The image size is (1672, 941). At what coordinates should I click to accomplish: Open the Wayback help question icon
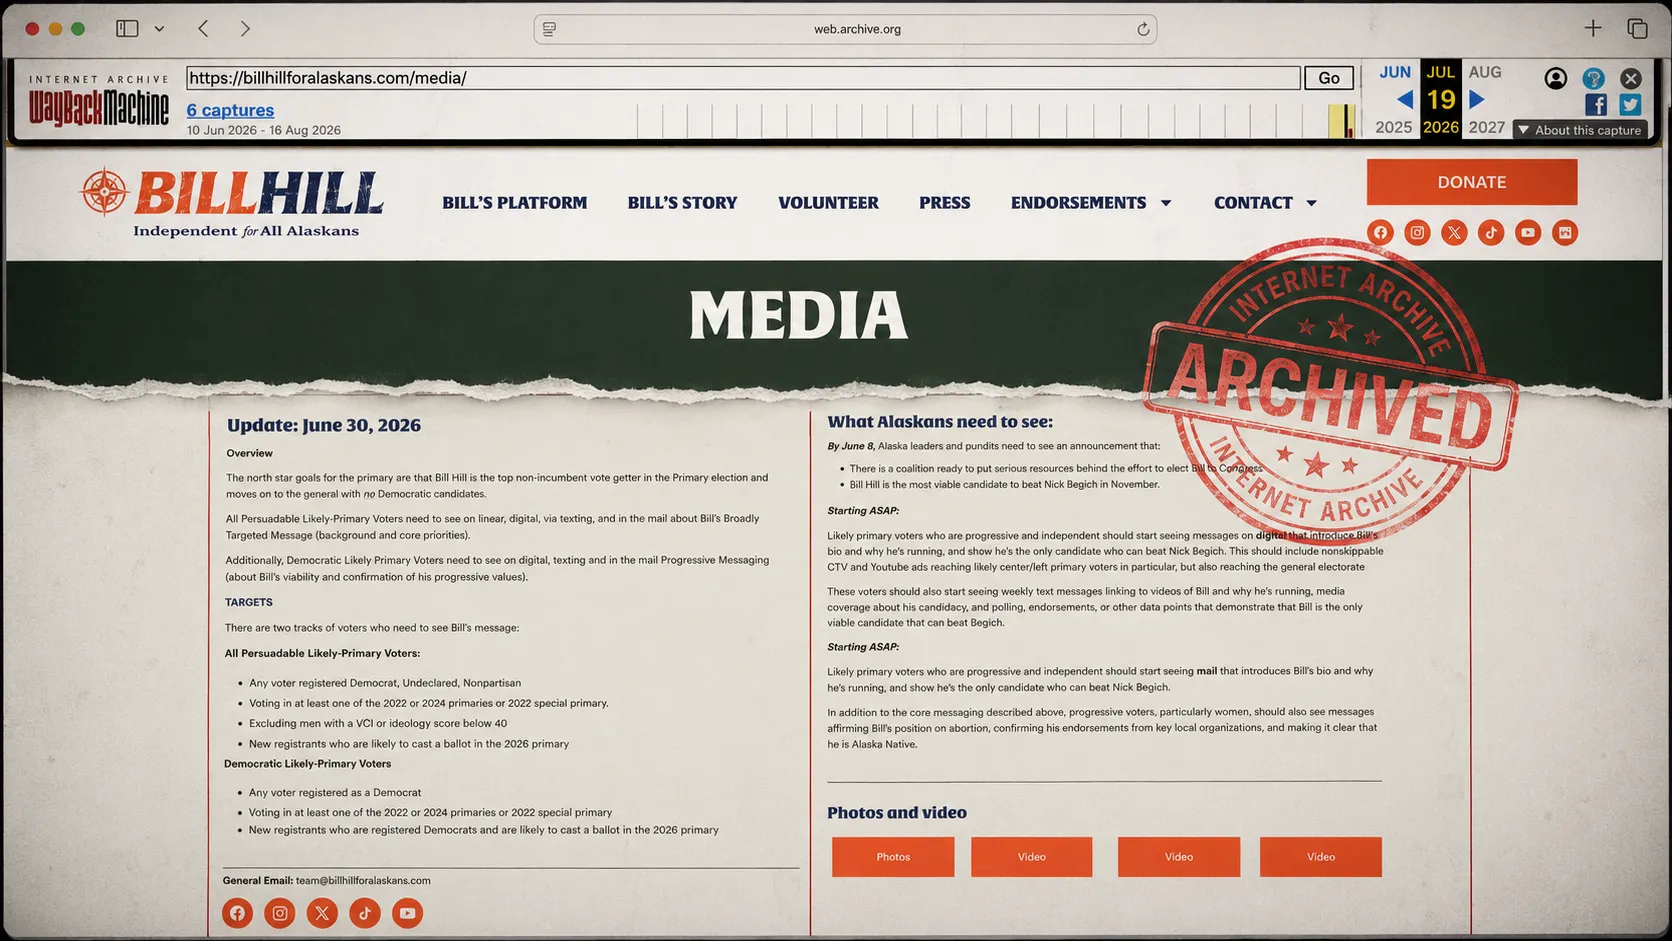[1593, 78]
